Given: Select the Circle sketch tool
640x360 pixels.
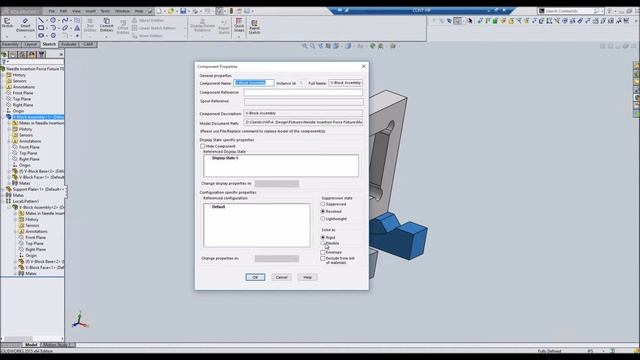Looking at the screenshot, I should [53, 20].
